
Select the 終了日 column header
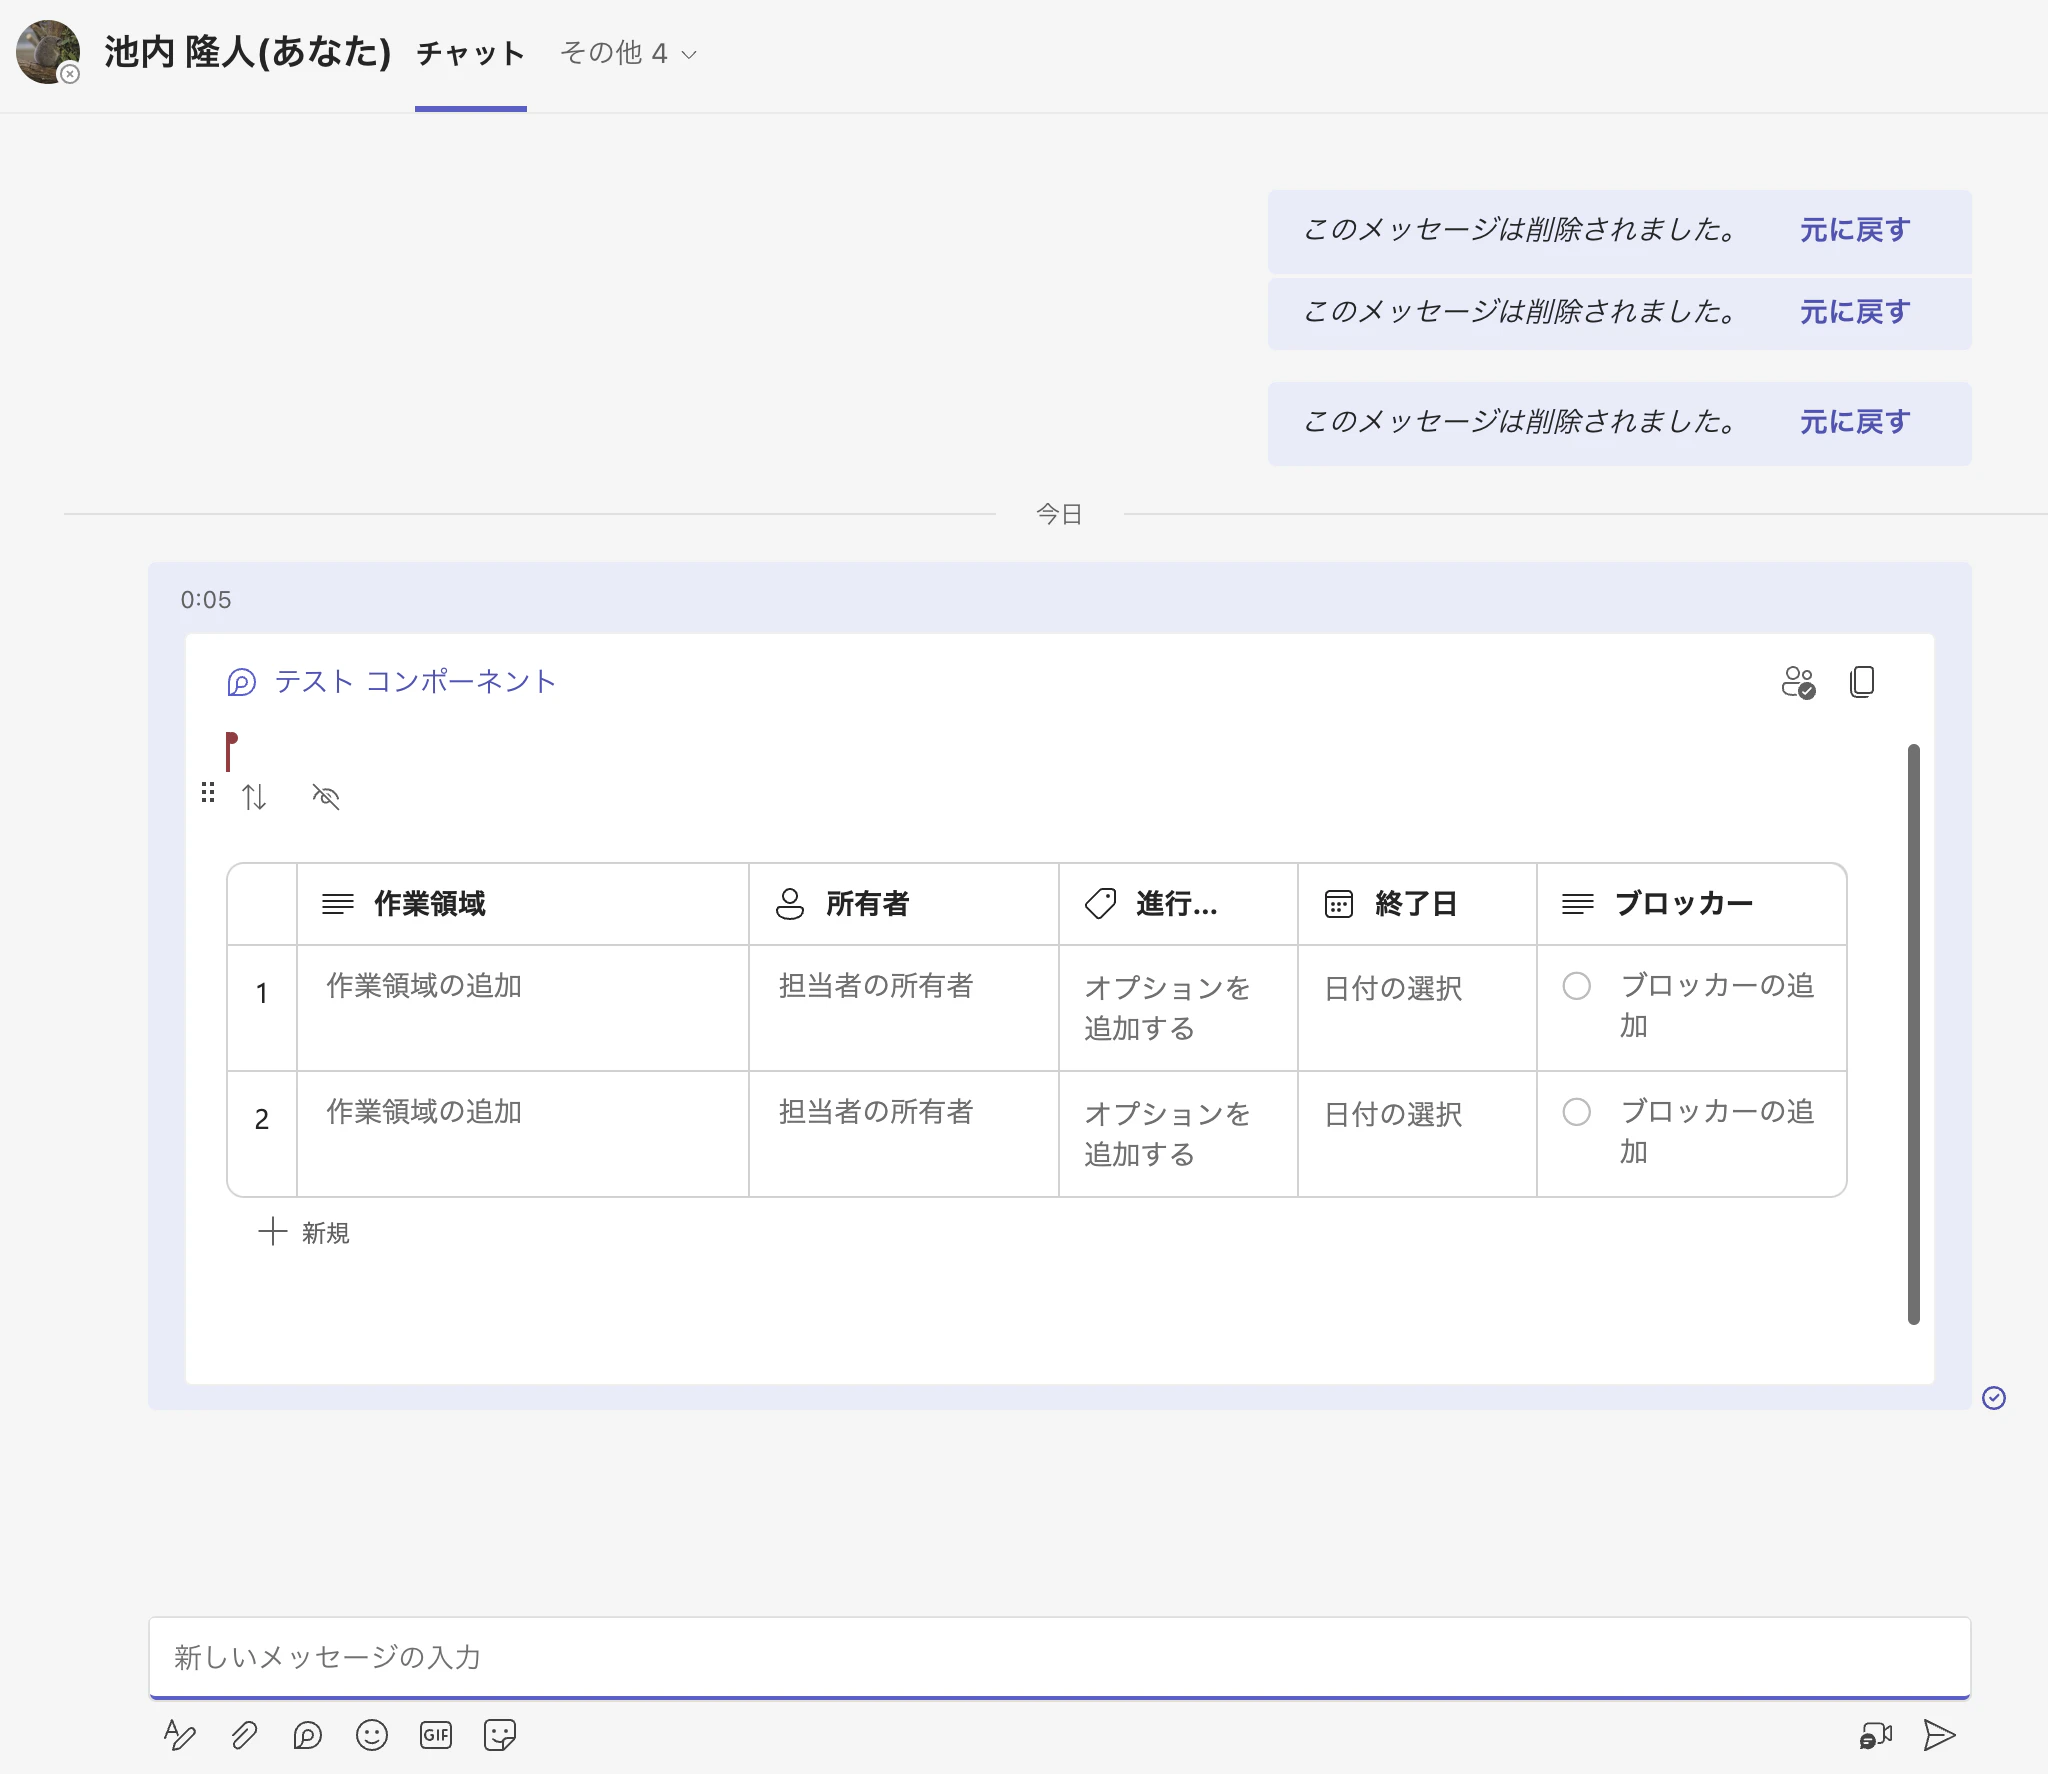point(1417,904)
